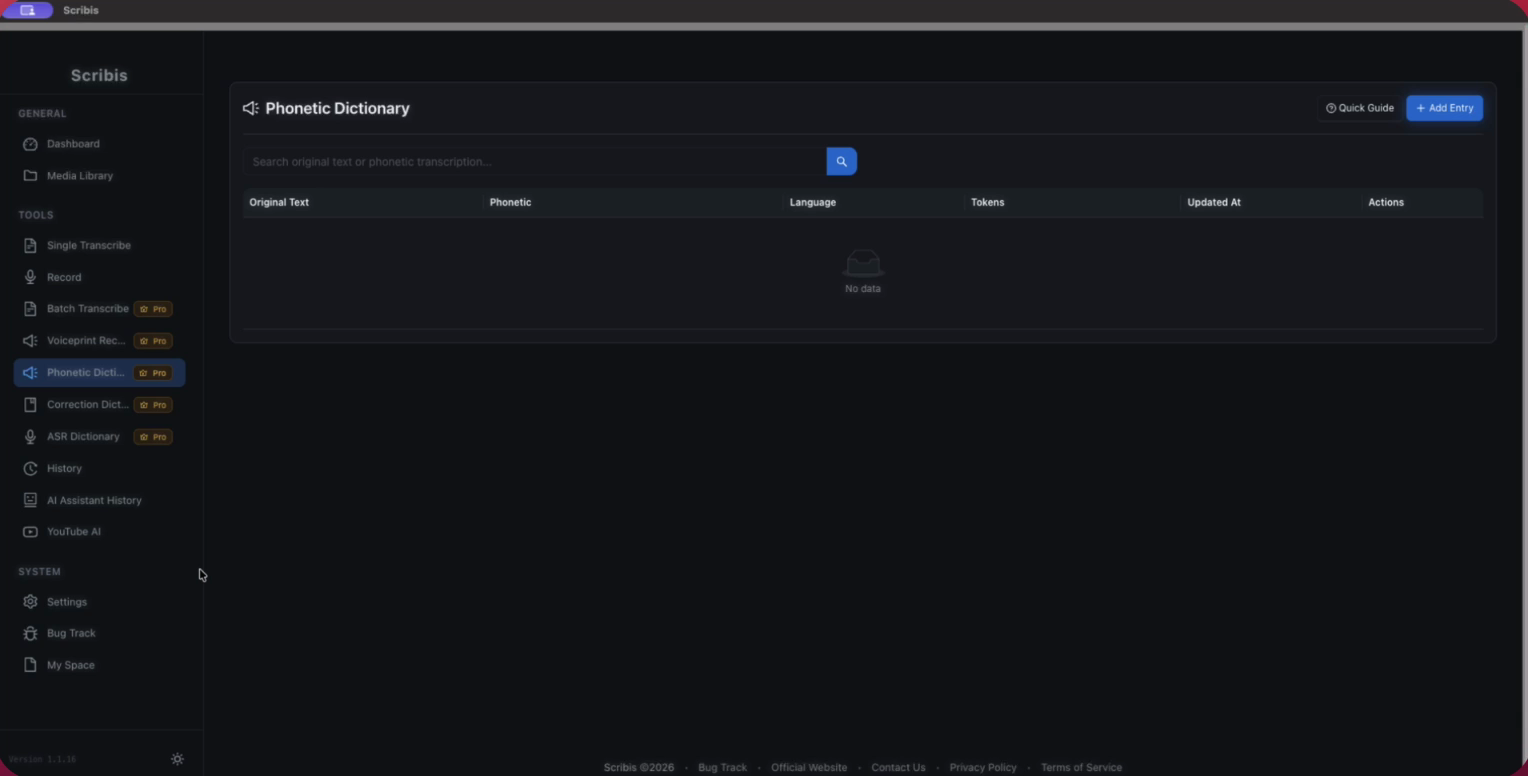Open Privacy Policy footer link

983,768
